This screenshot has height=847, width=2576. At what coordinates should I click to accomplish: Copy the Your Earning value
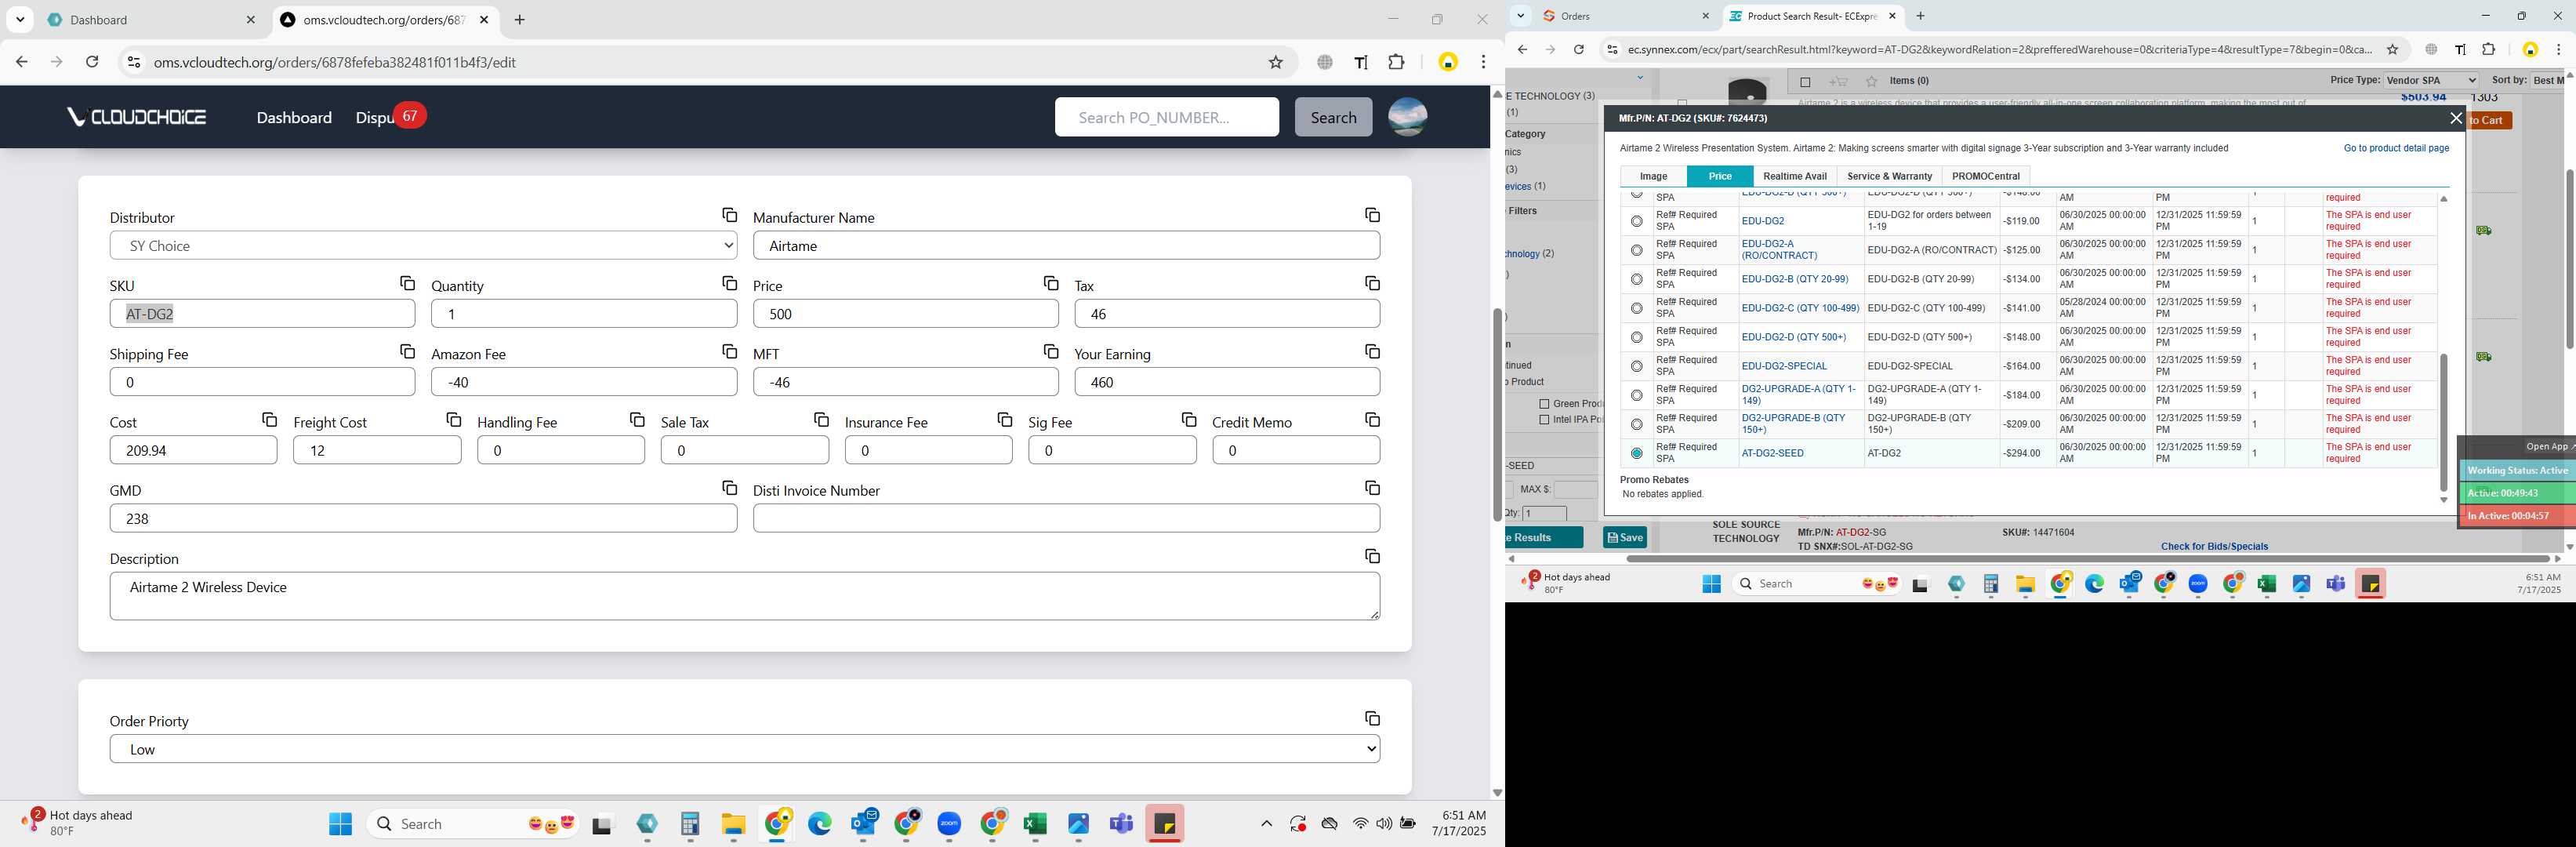tap(1372, 351)
